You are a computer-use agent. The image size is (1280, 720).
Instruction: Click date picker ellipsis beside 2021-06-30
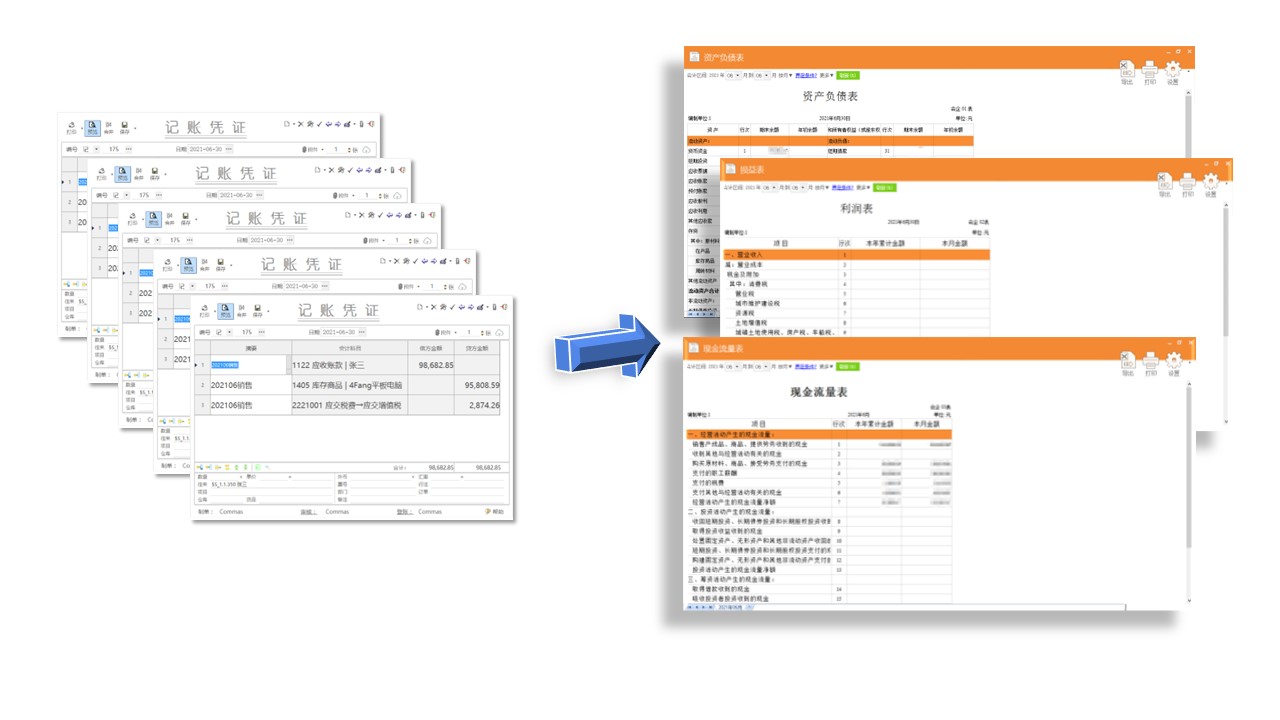tap(362, 332)
